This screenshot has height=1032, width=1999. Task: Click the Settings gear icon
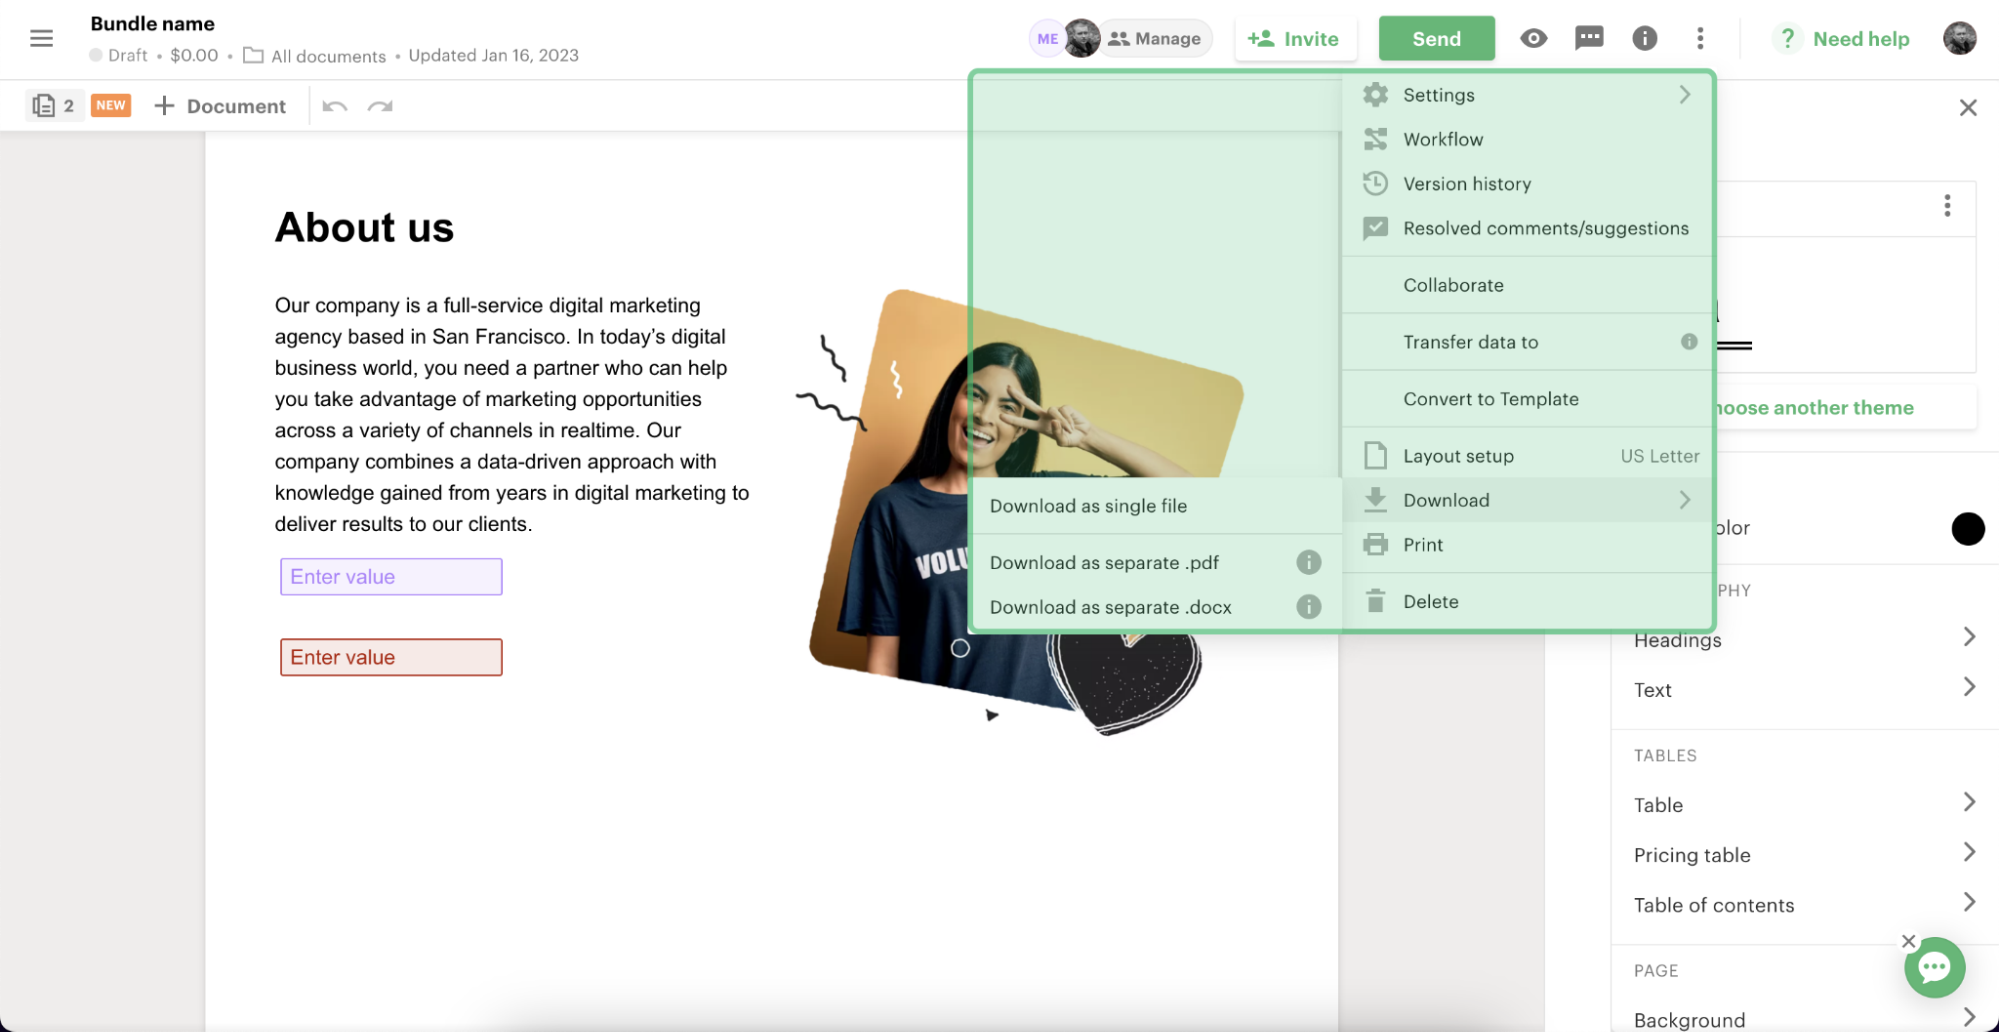tap(1376, 95)
